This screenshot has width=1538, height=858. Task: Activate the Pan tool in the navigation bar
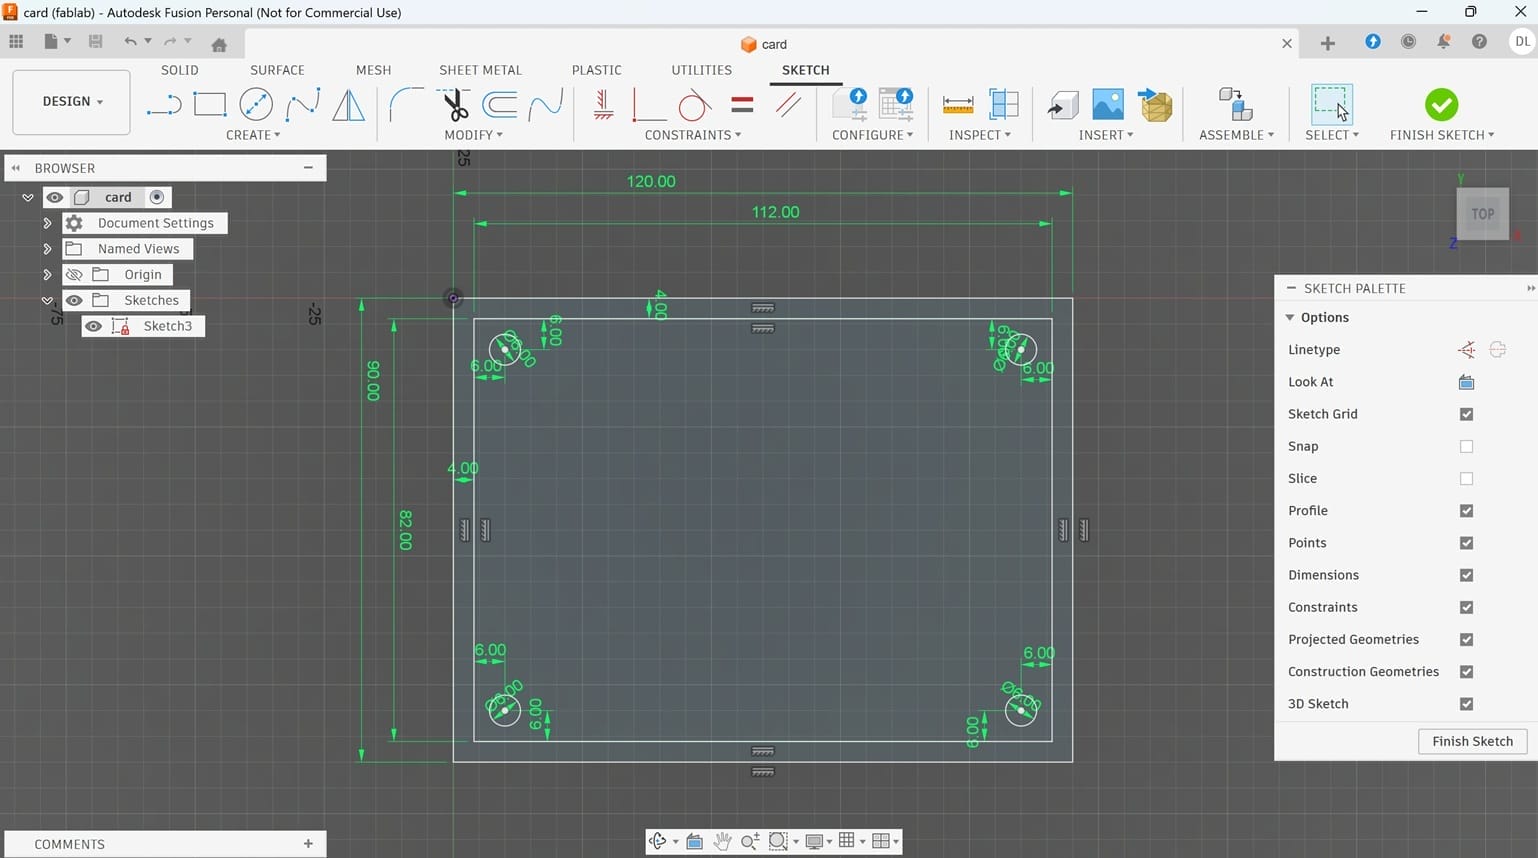coord(723,841)
